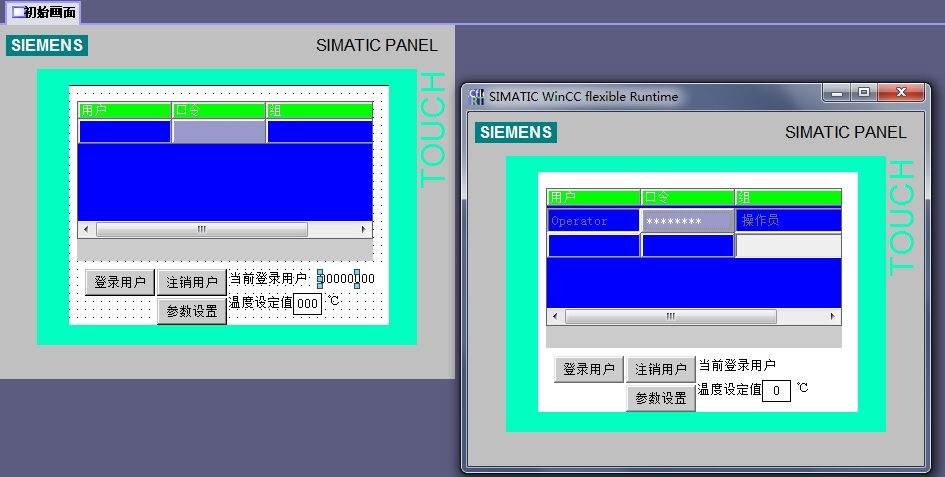Select the 00000000 current user field in editor
945x477 pixels.
point(347,279)
